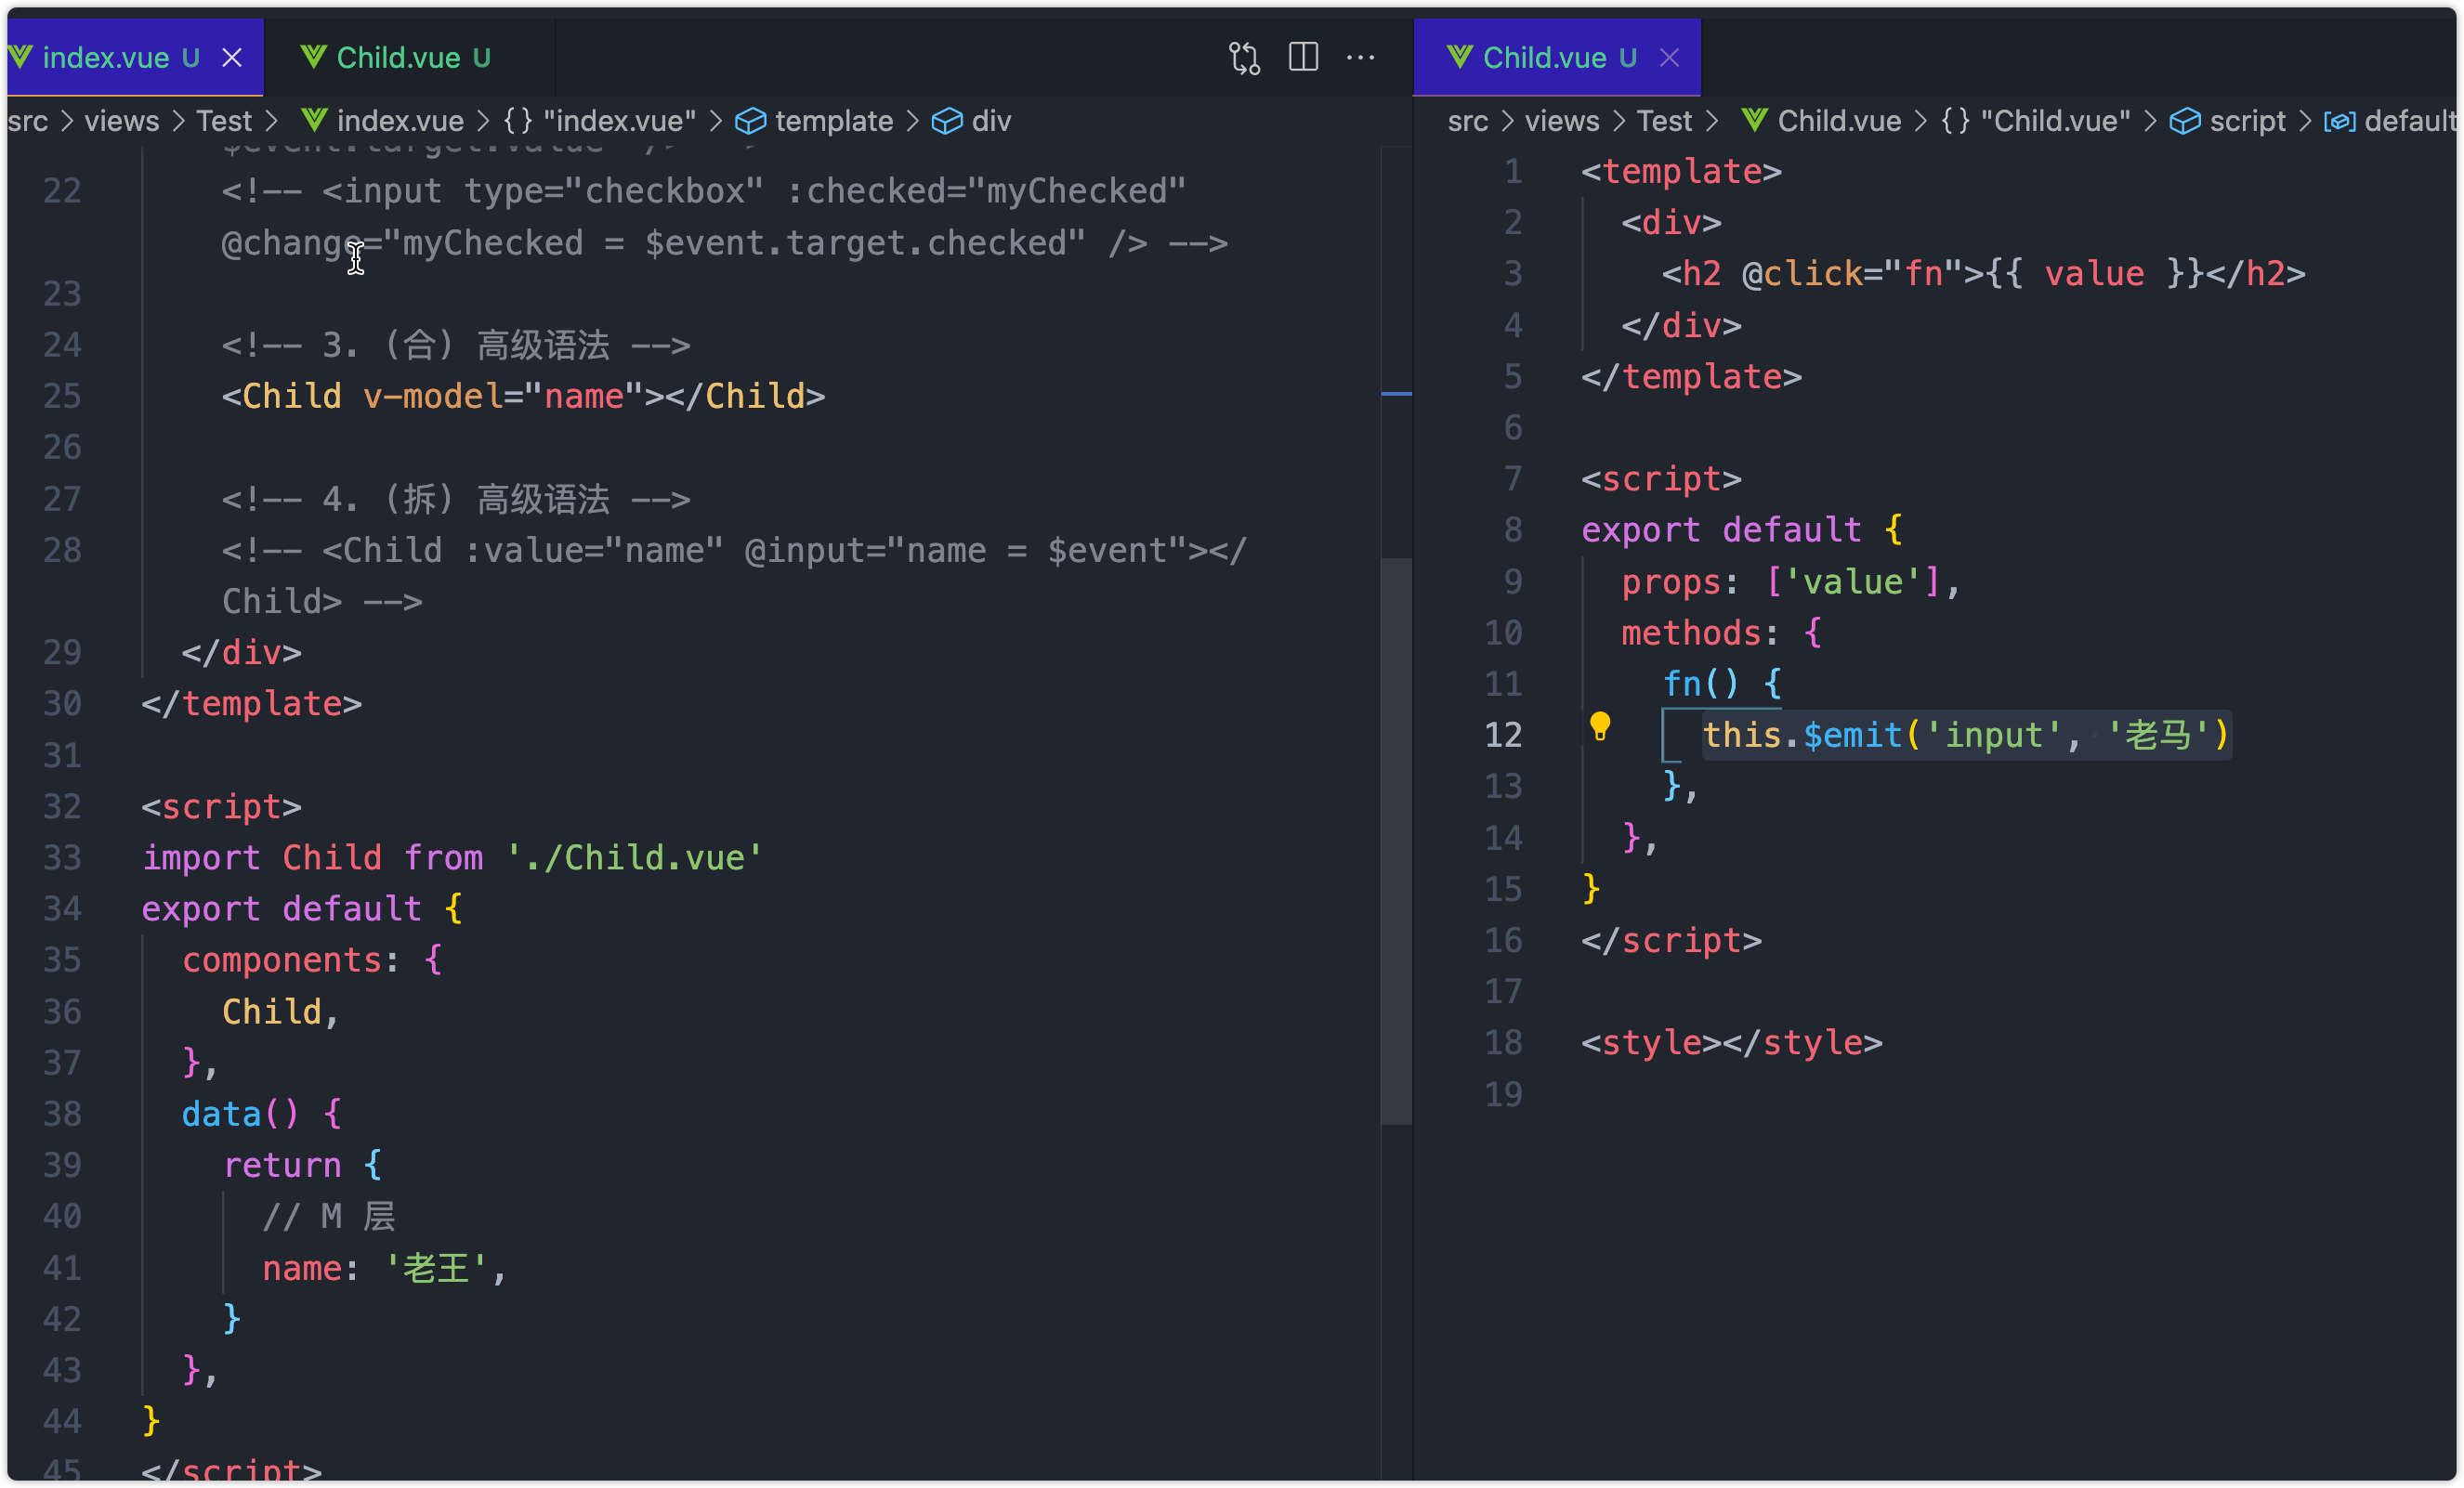Screen dimensions: 2464x1488
Task: Split the editor using the Split Editor icon
Action: click(1303, 57)
